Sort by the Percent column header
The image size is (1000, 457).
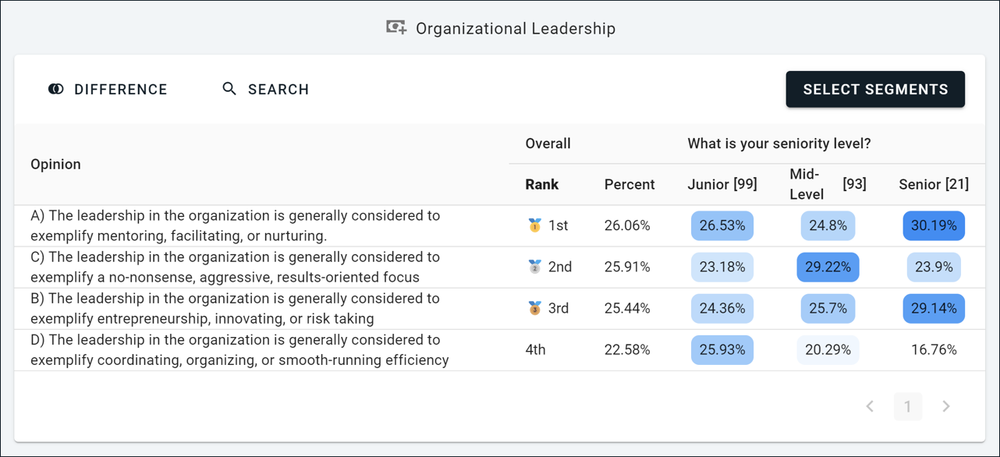point(629,184)
